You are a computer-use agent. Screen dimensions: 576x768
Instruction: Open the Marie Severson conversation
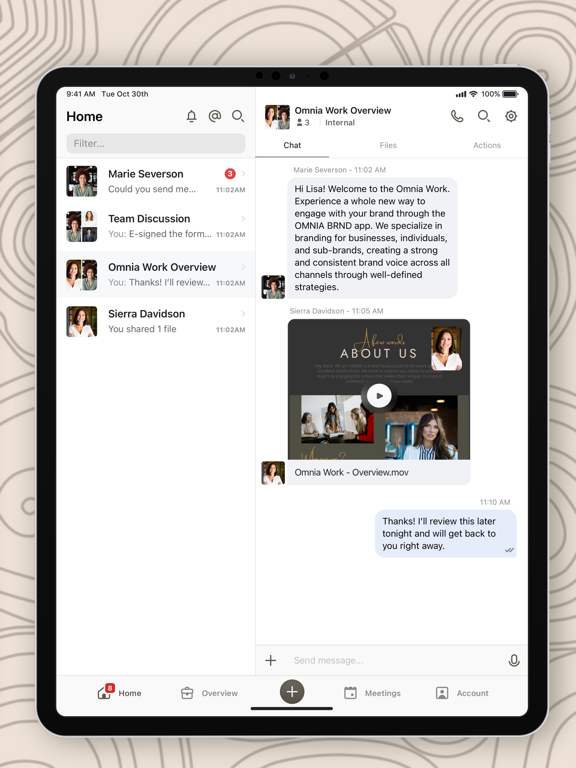(156, 181)
